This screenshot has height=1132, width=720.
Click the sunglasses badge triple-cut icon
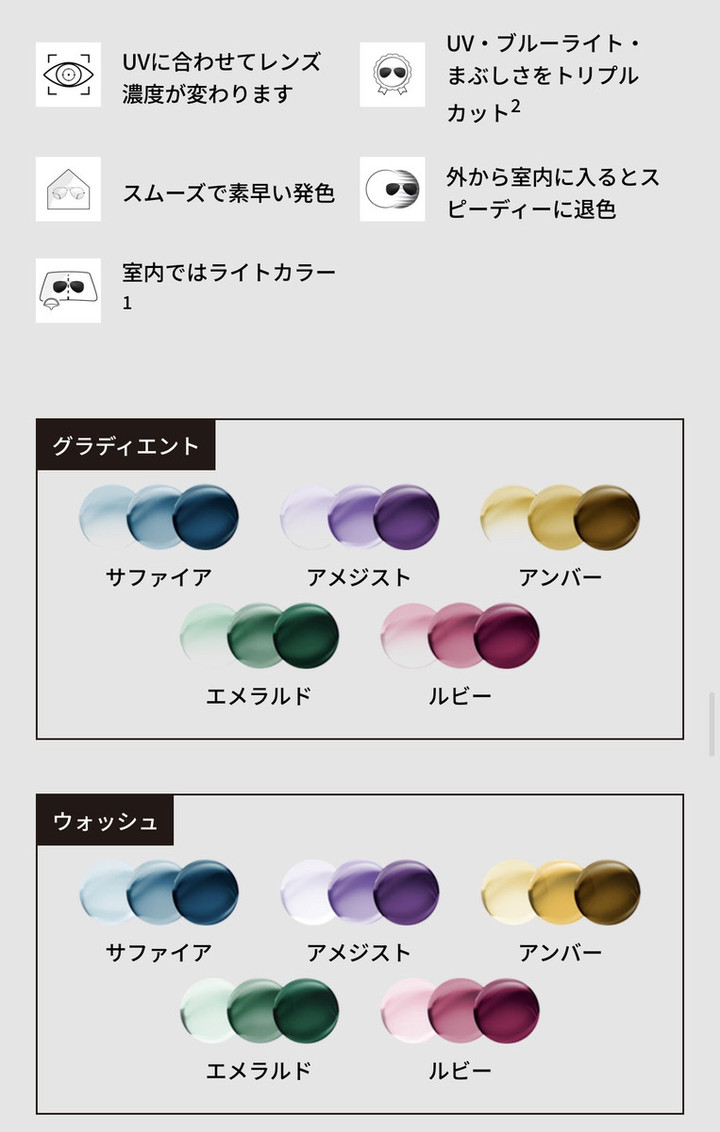pyautogui.click(x=392, y=75)
